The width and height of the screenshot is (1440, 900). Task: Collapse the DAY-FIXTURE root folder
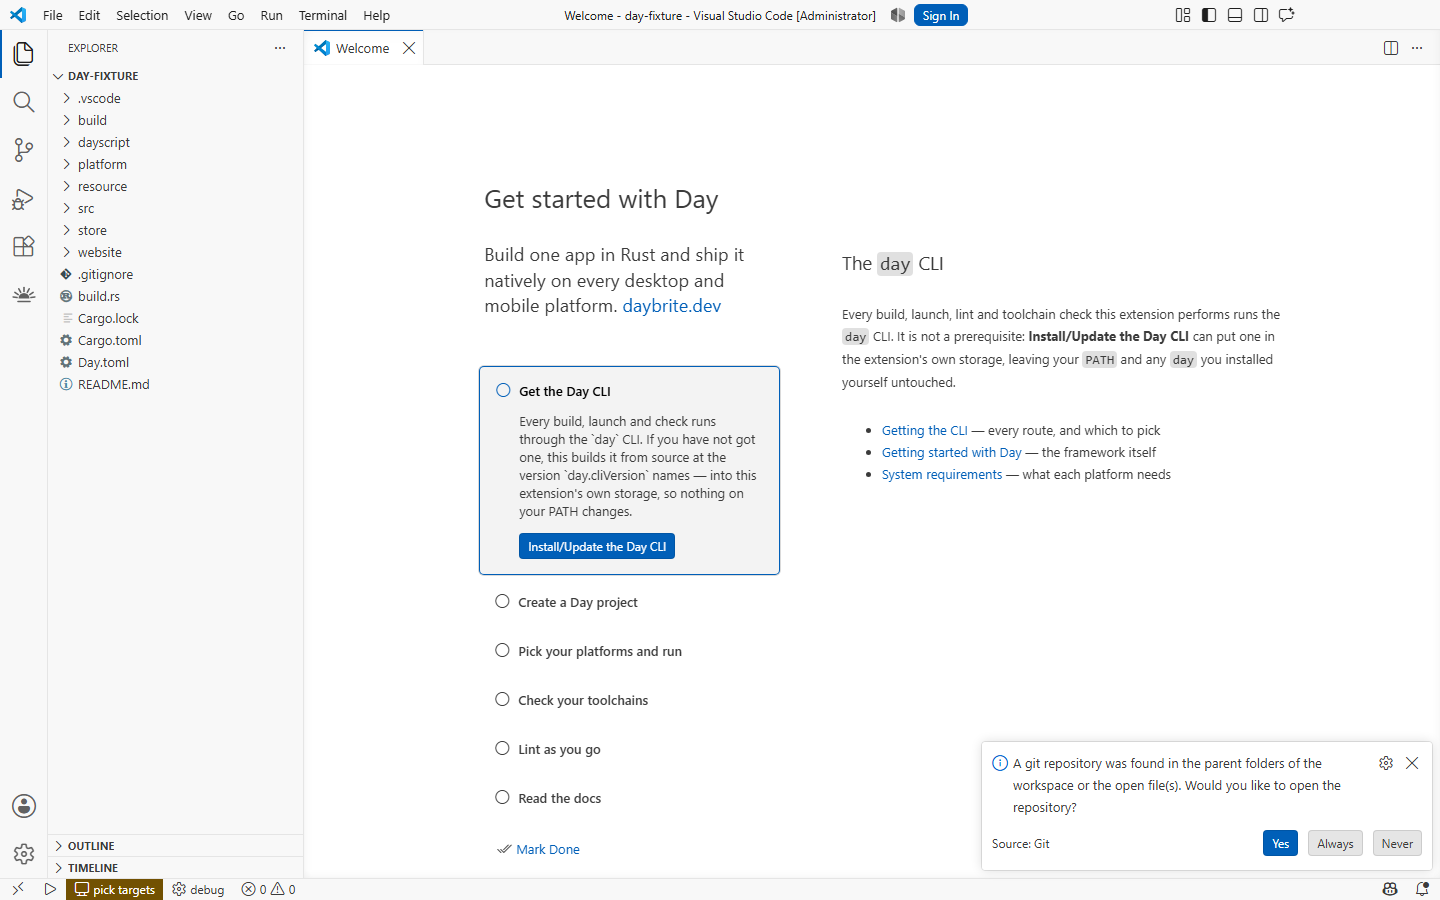(x=175, y=76)
